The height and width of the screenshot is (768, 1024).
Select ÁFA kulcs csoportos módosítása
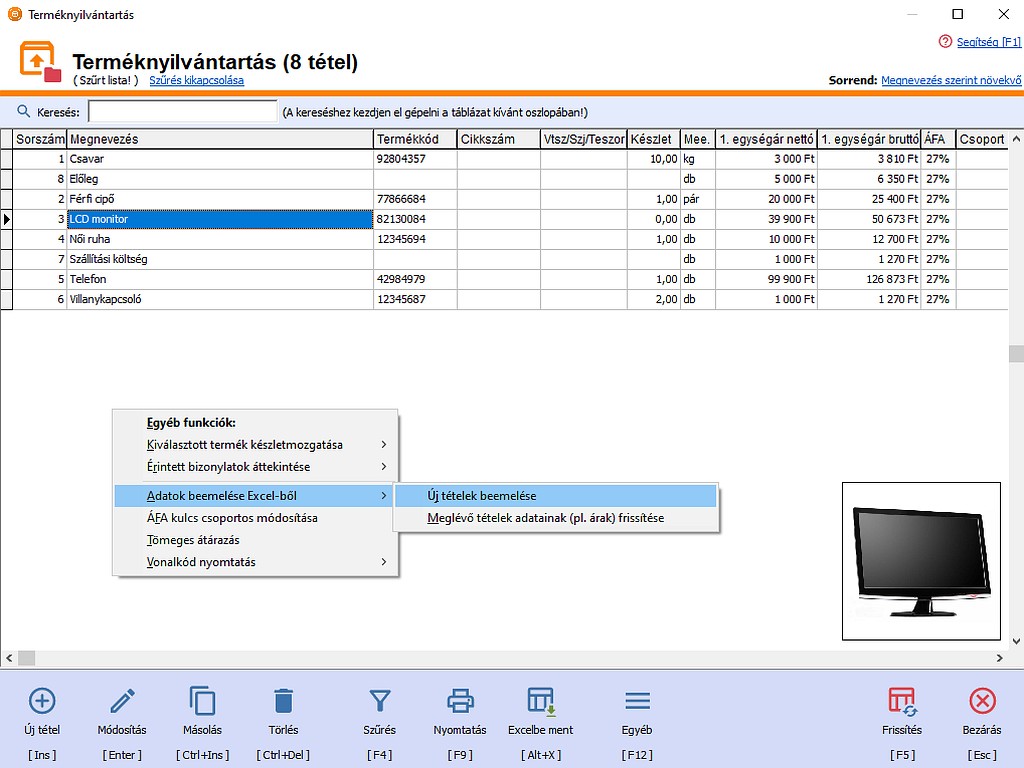[232, 518]
